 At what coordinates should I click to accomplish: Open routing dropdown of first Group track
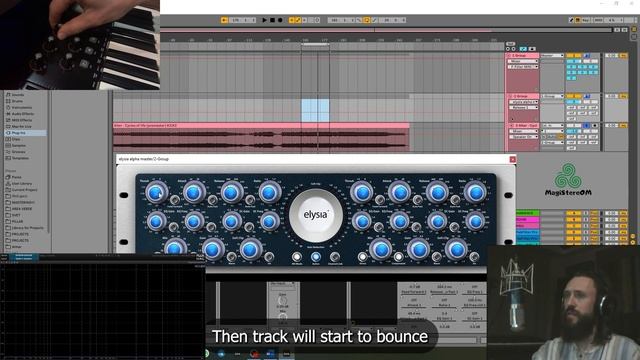point(552,56)
